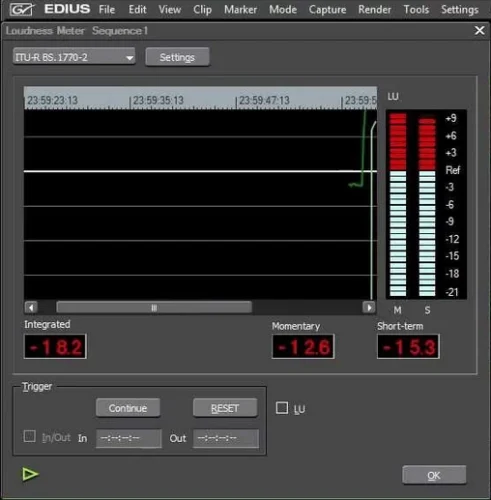Click the -21 label on meter scale
This screenshot has width=491, height=500.
(452, 292)
